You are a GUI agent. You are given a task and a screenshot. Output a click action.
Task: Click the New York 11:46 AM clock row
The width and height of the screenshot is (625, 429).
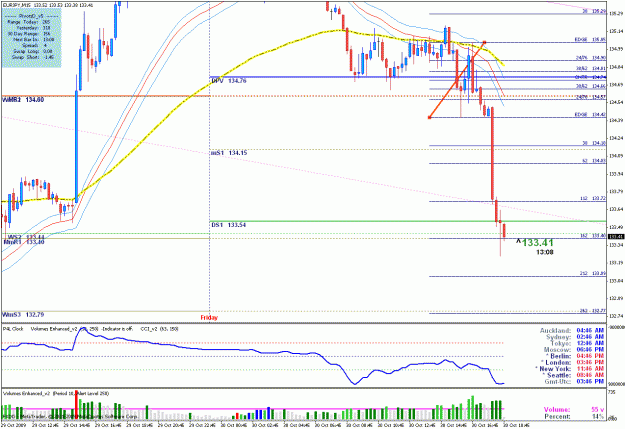(569, 369)
